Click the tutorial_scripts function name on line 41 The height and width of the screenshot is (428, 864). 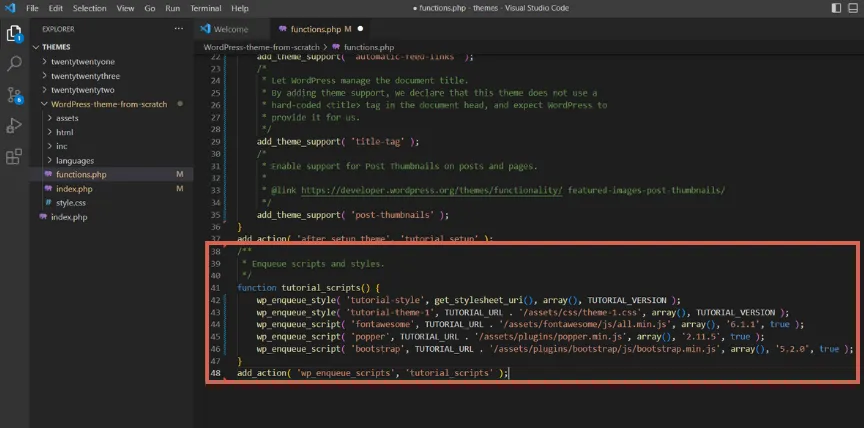click(x=321, y=288)
